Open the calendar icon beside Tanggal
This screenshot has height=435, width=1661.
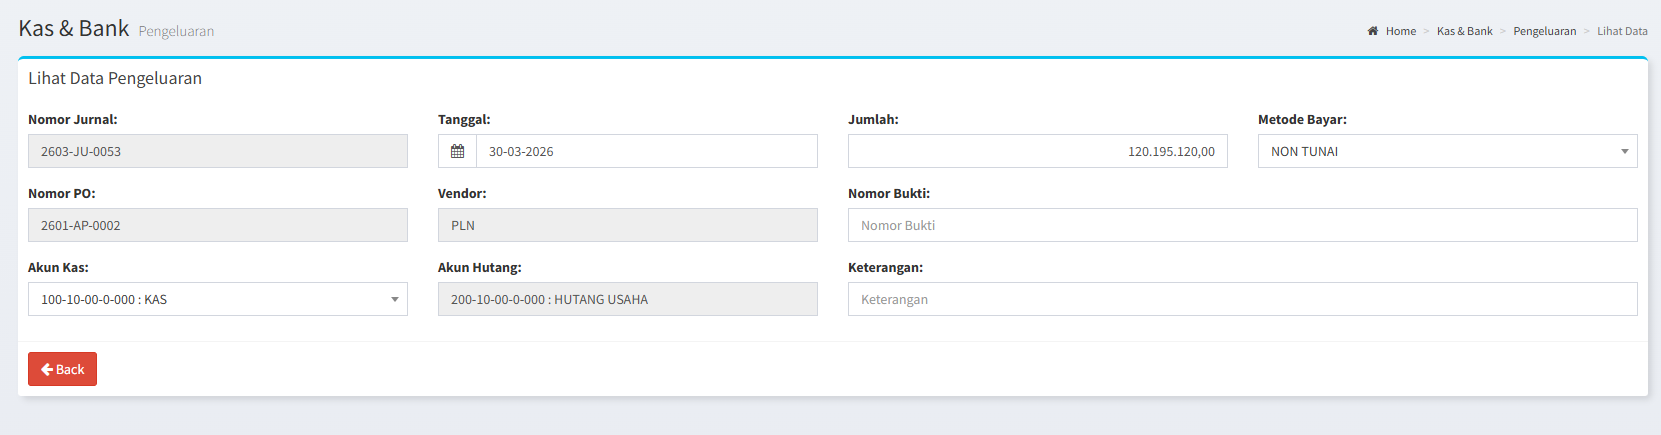click(x=457, y=152)
